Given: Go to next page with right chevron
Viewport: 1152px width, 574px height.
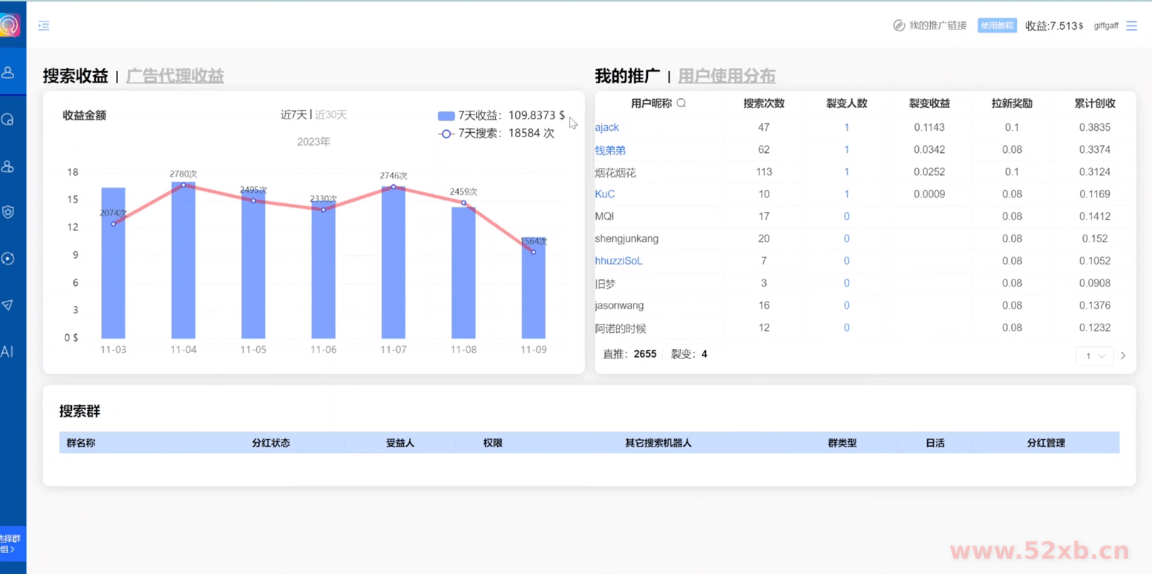Looking at the screenshot, I should pyautogui.click(x=1123, y=356).
